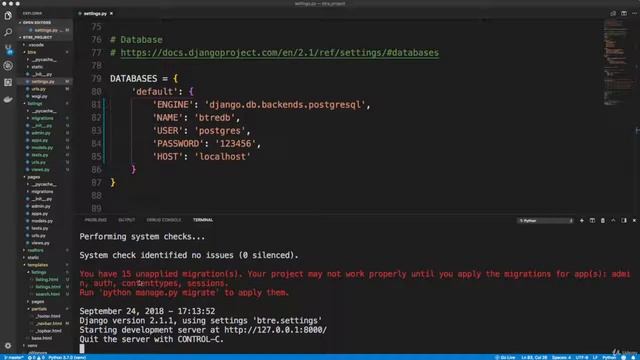Switch to the DEBUG CONSOLE tab

point(164,220)
